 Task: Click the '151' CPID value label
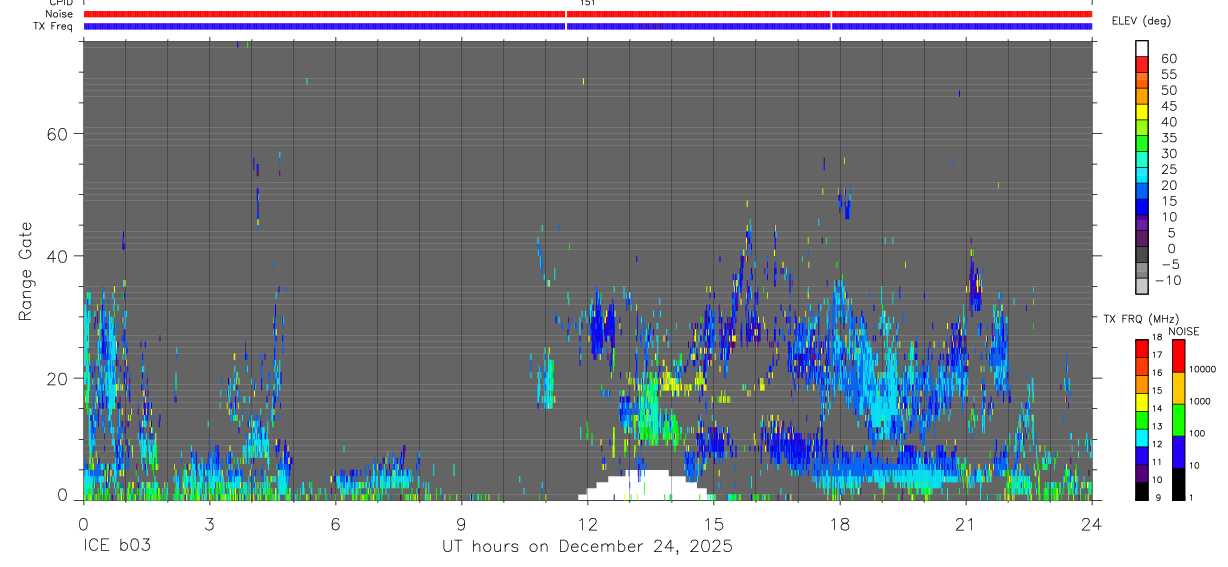tap(588, 3)
